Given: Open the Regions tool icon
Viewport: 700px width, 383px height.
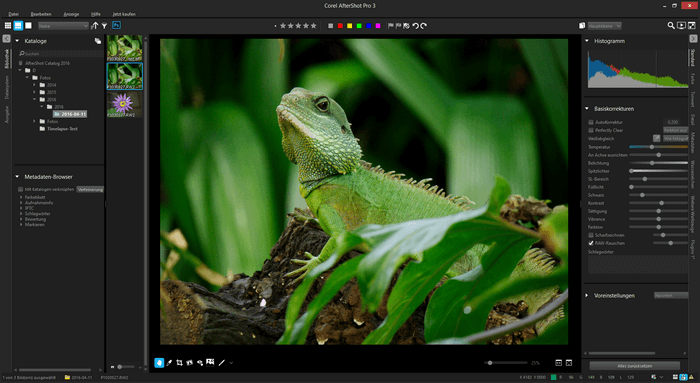Looking at the screenshot, I should coord(210,362).
